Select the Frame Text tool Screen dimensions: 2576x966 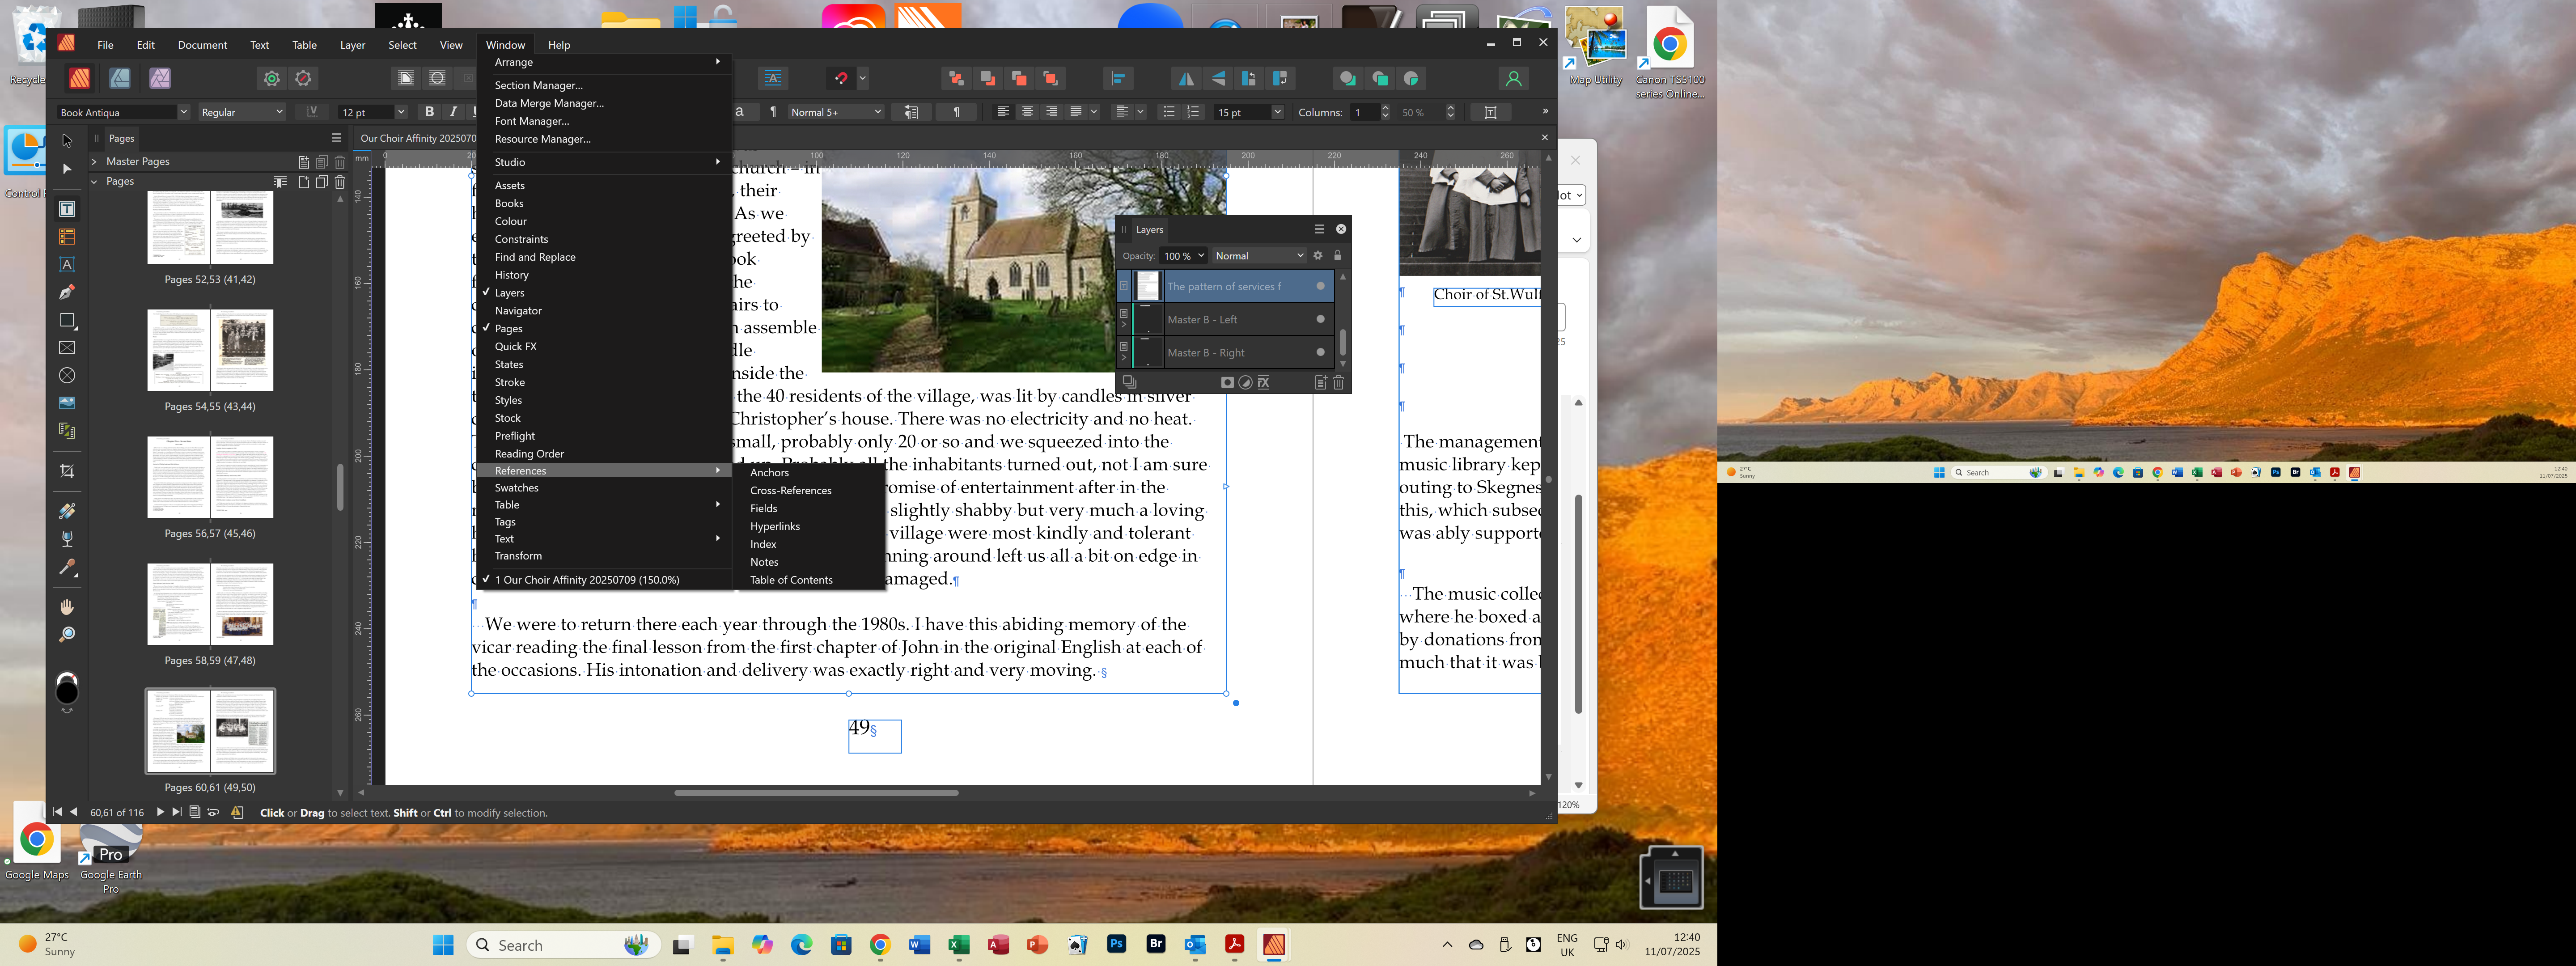(67, 209)
